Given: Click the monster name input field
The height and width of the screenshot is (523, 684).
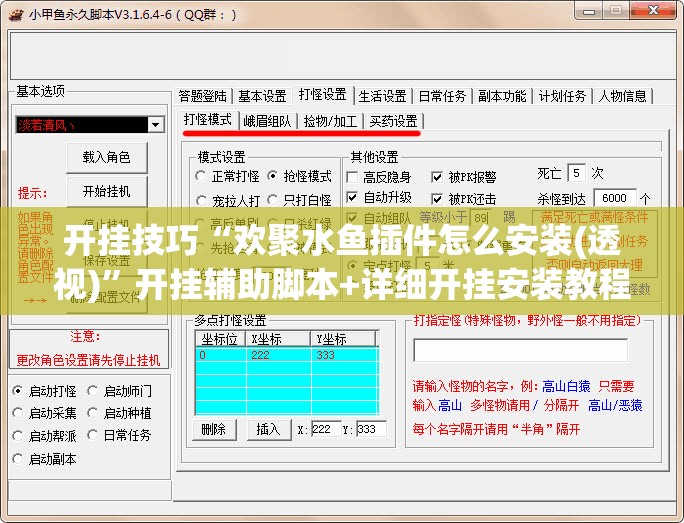Looking at the screenshot, I should click(x=520, y=350).
